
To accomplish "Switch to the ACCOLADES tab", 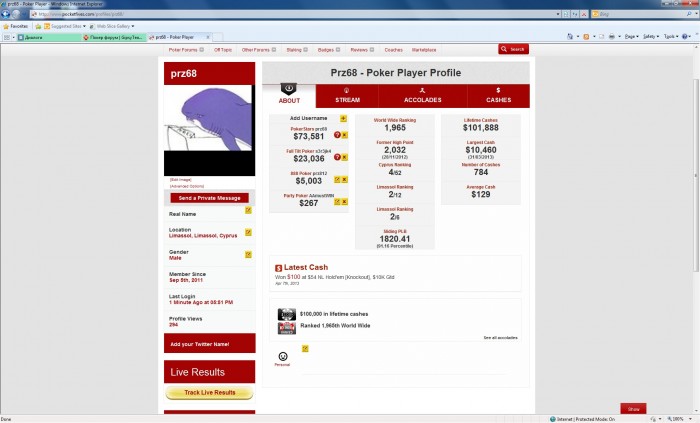I will pyautogui.click(x=422, y=95).
